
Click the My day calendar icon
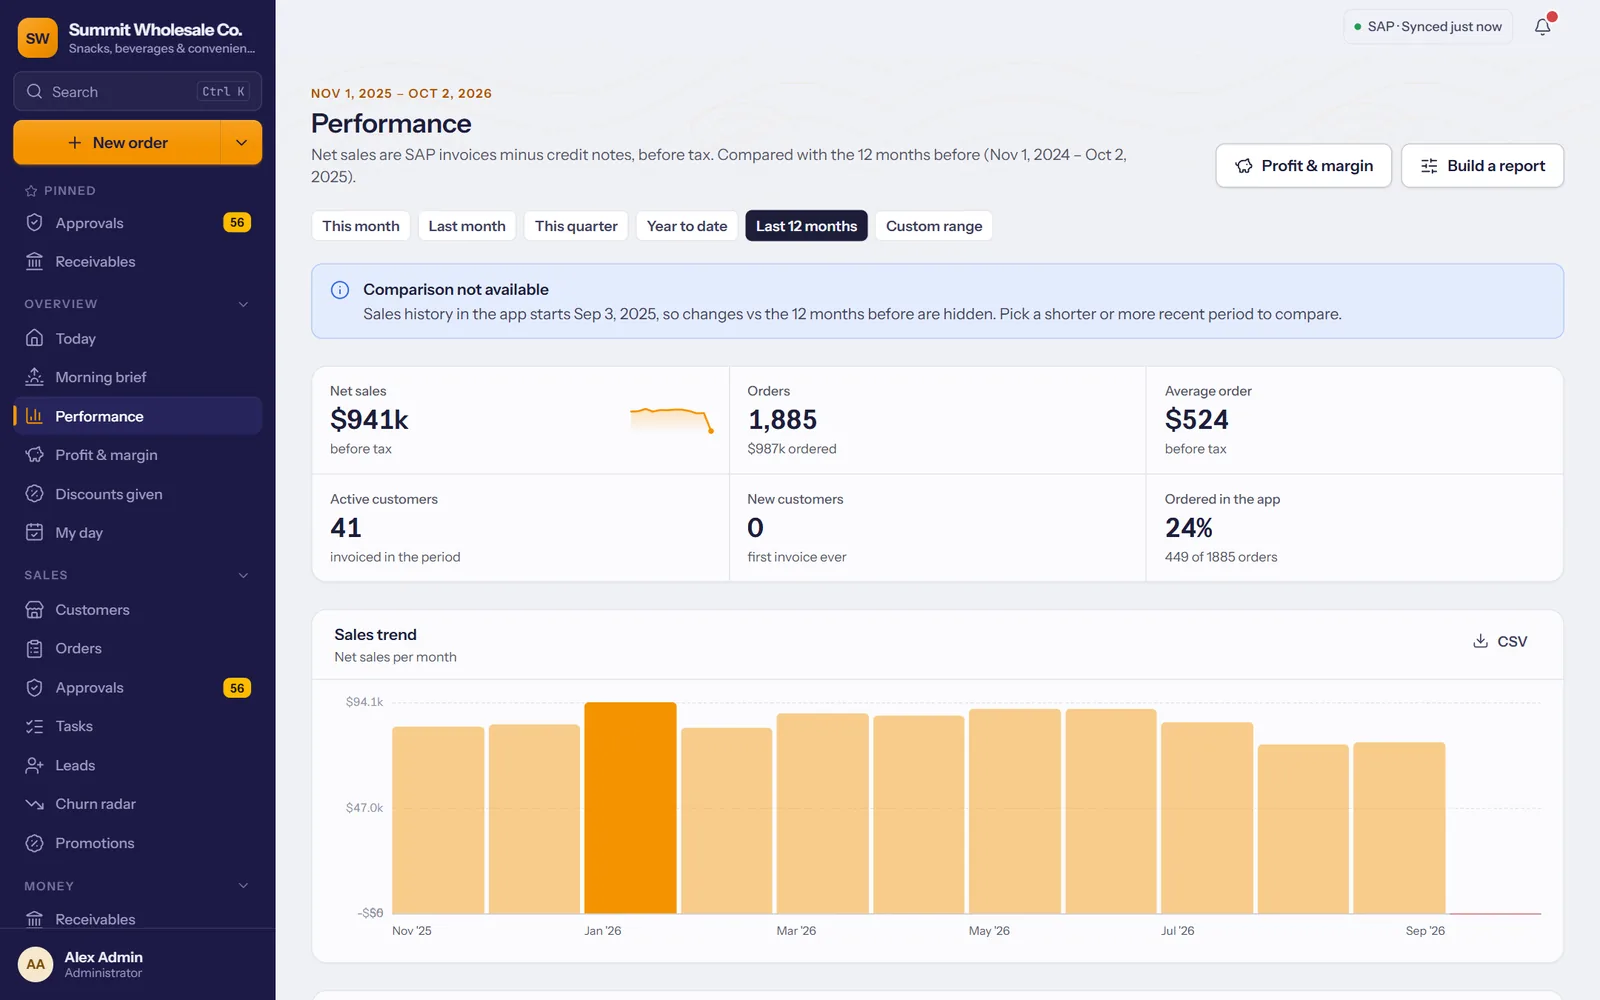pos(34,532)
